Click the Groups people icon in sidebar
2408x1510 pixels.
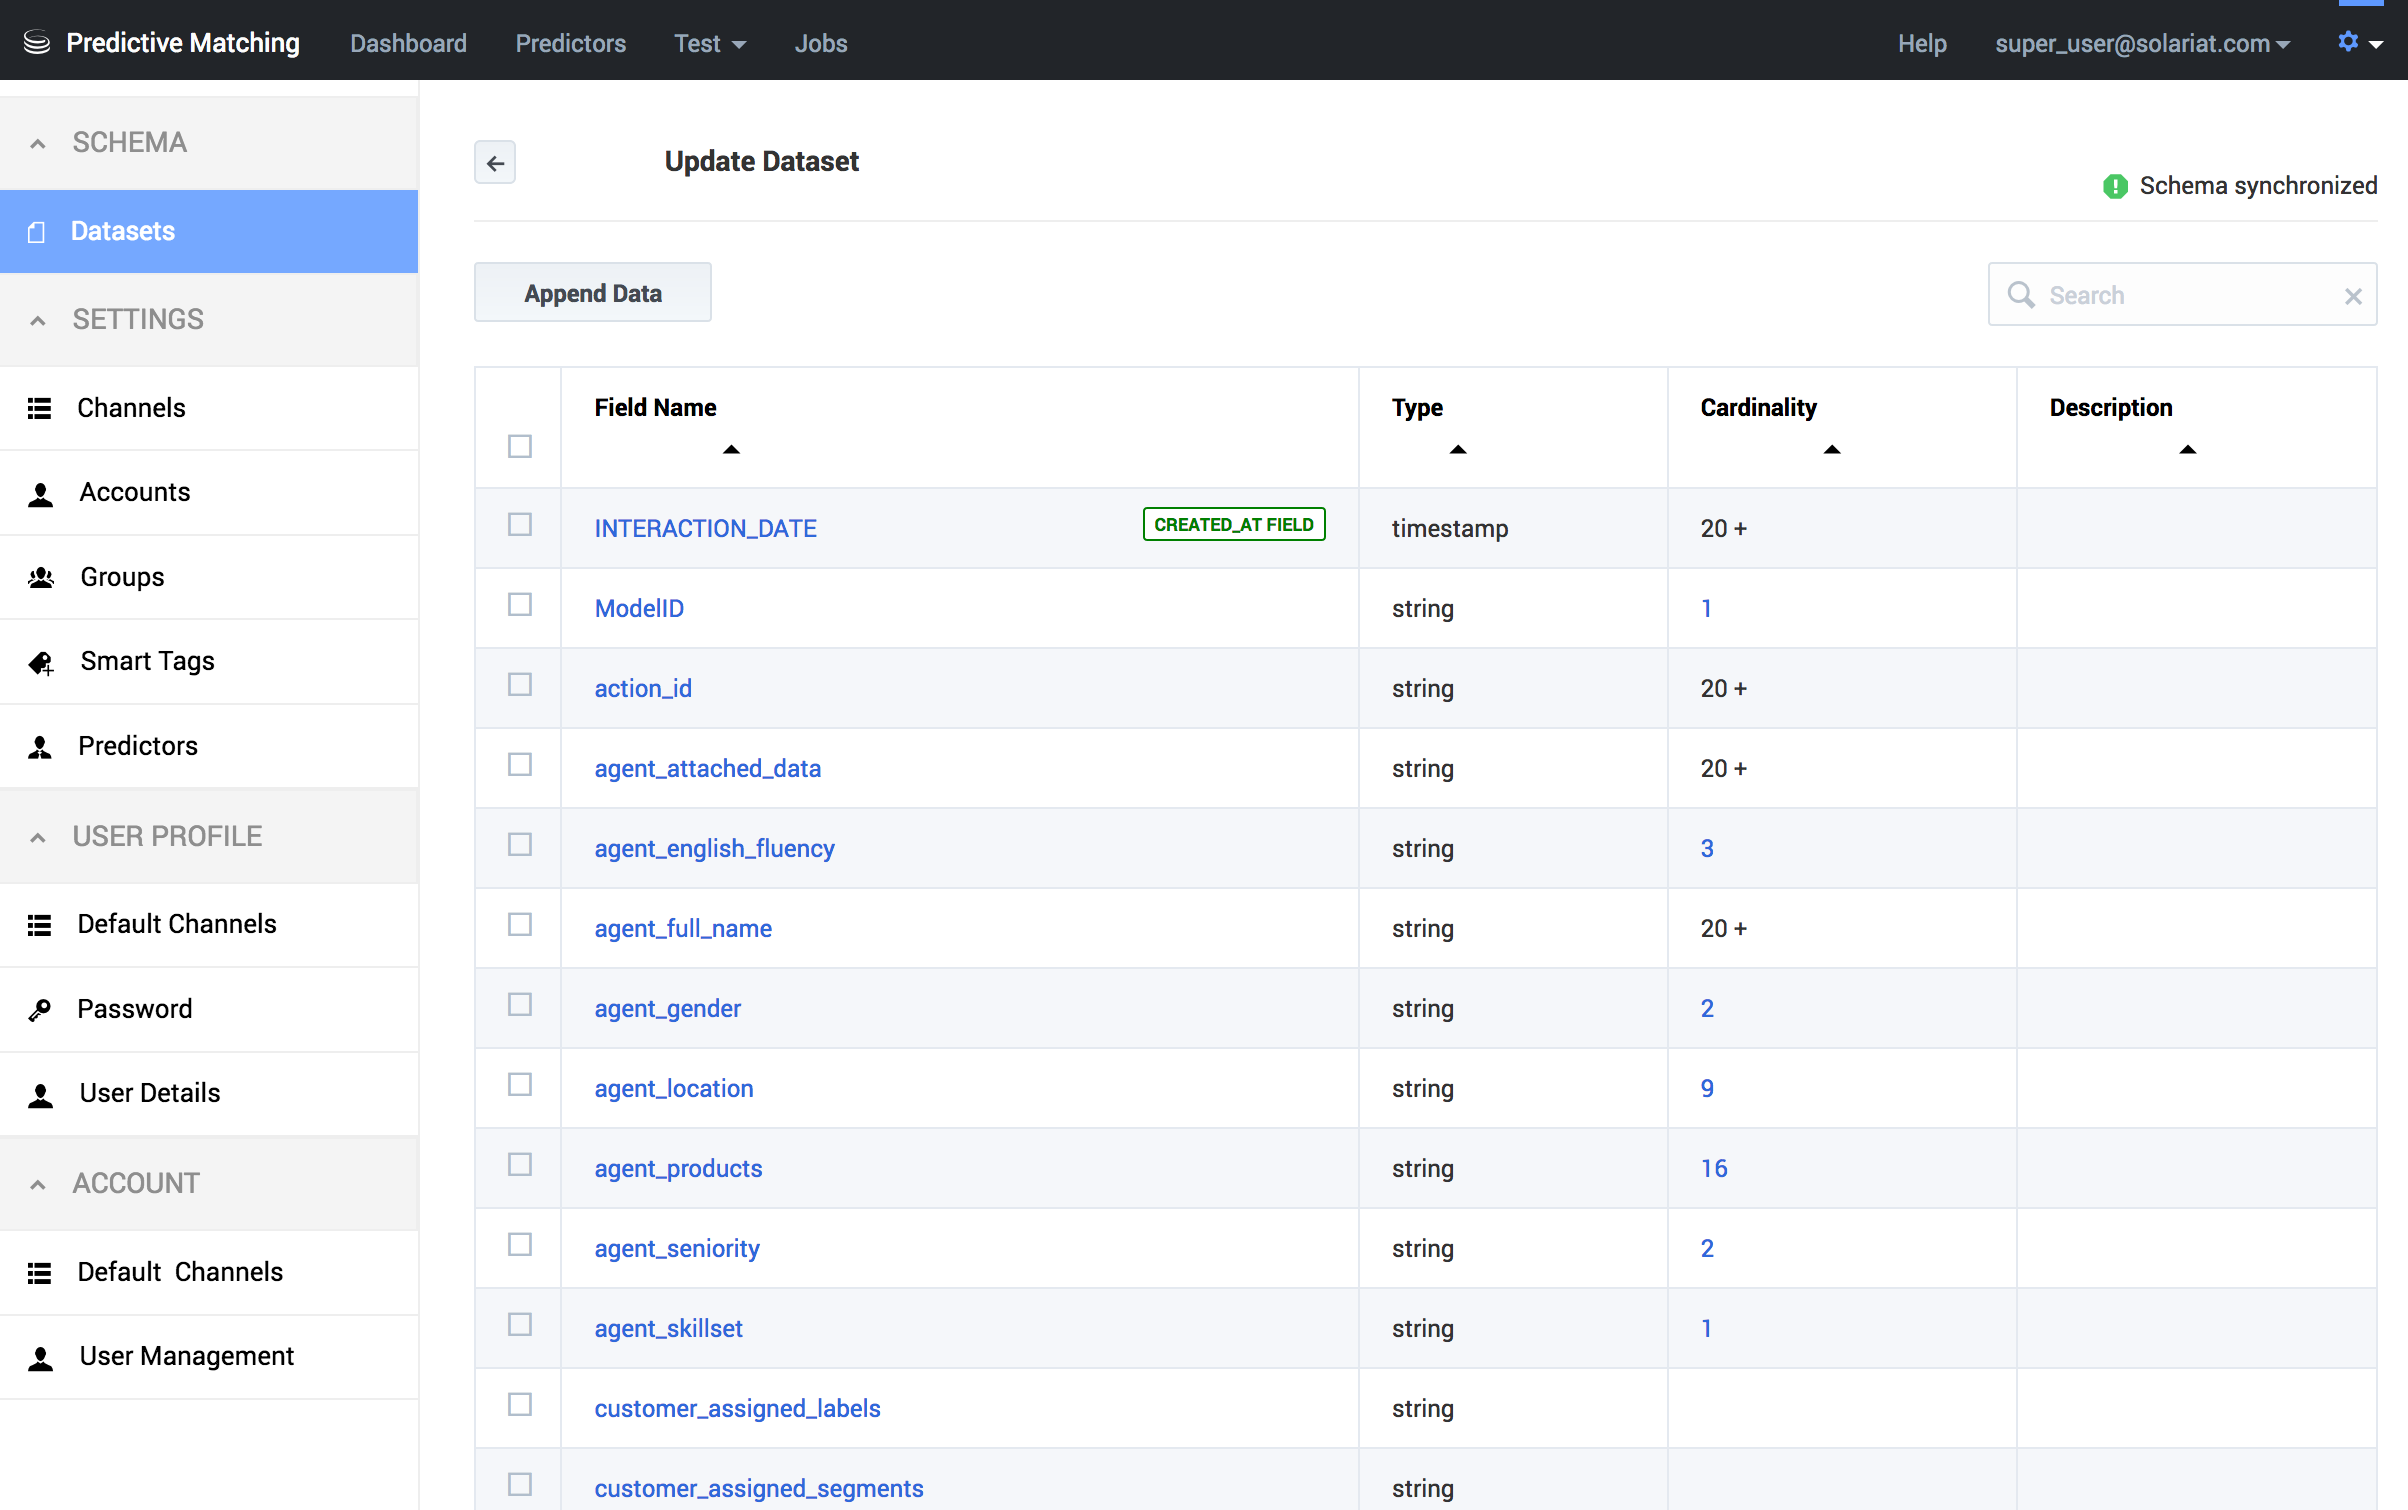click(x=41, y=578)
